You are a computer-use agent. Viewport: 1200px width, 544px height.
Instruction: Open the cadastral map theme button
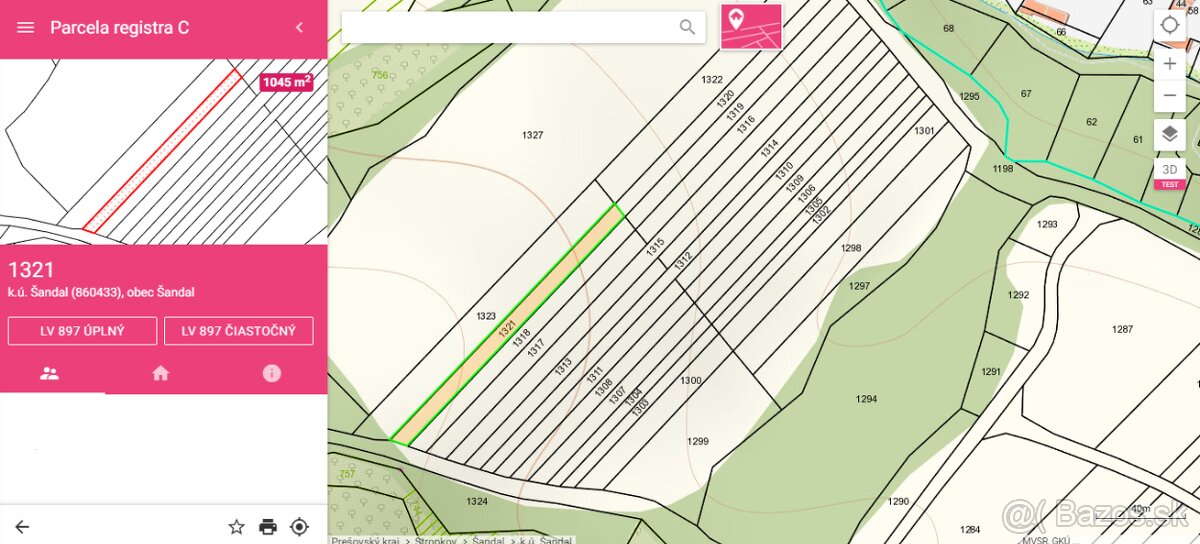(x=751, y=27)
